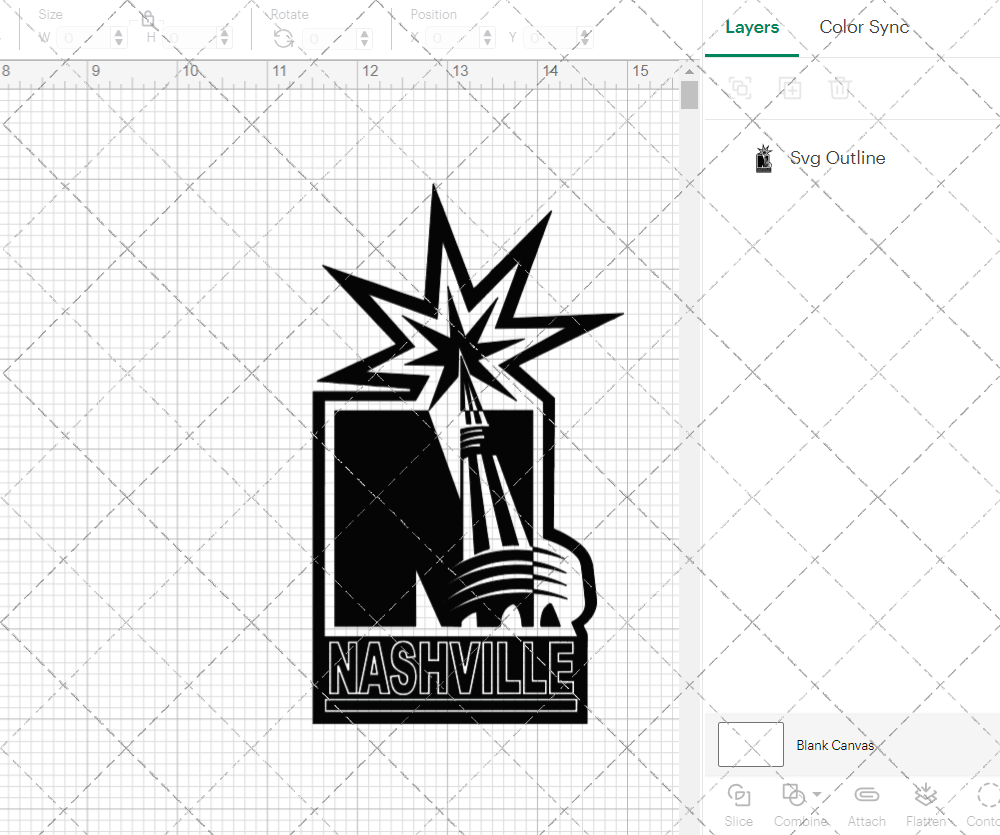Switch to the Layers tab
Image resolution: width=1000 pixels, height=835 pixels.
pyautogui.click(x=752, y=27)
